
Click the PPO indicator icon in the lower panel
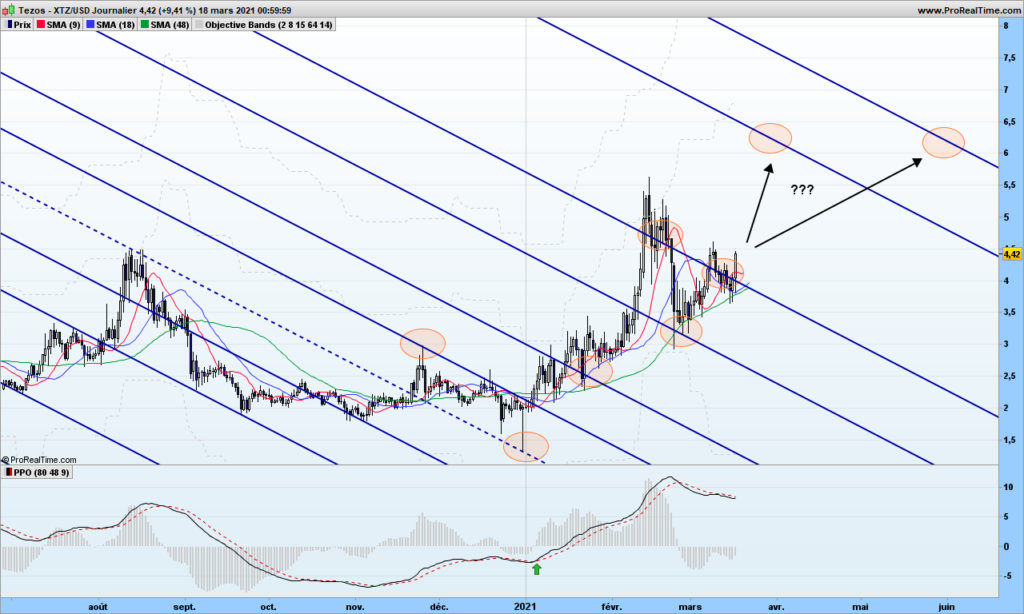coord(8,472)
